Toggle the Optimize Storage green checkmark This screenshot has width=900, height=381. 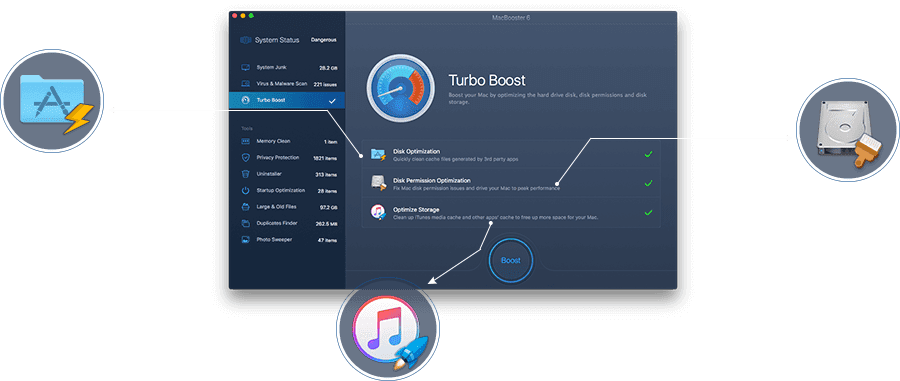coord(648,212)
